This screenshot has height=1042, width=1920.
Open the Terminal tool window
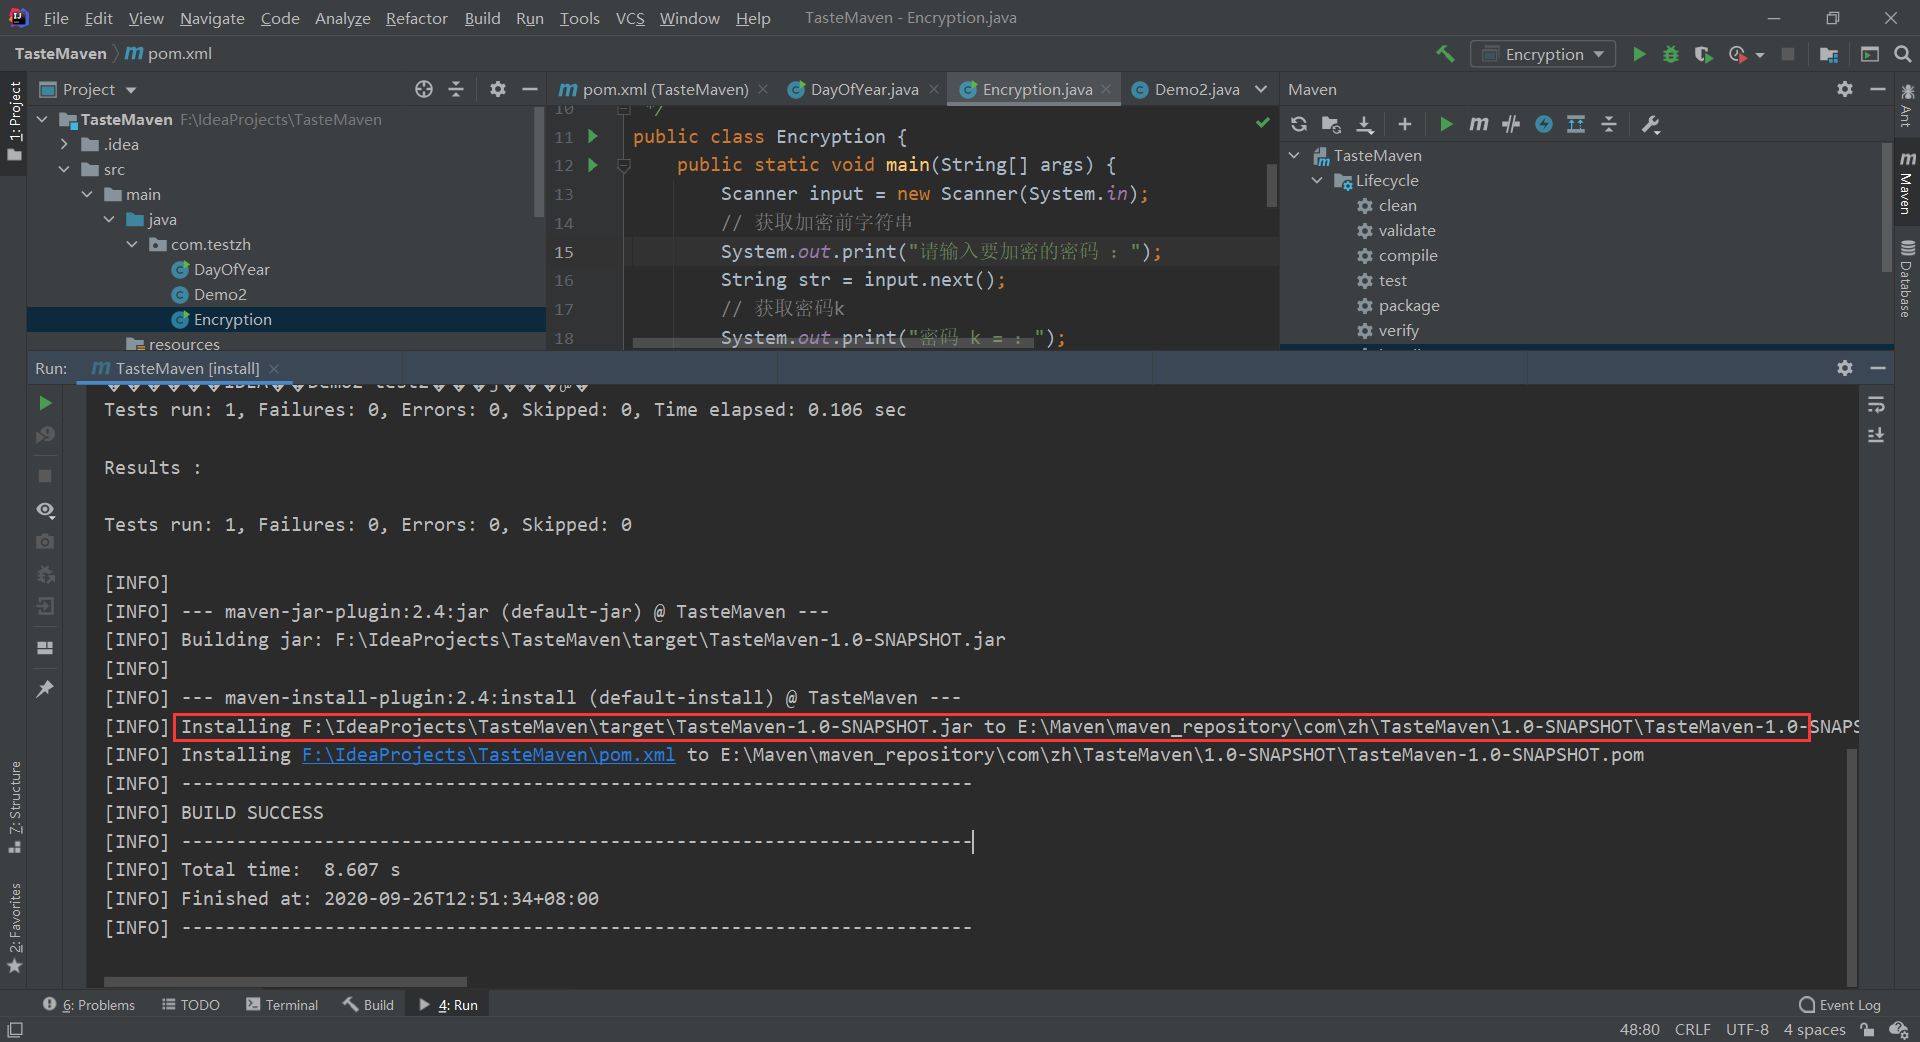point(281,1005)
